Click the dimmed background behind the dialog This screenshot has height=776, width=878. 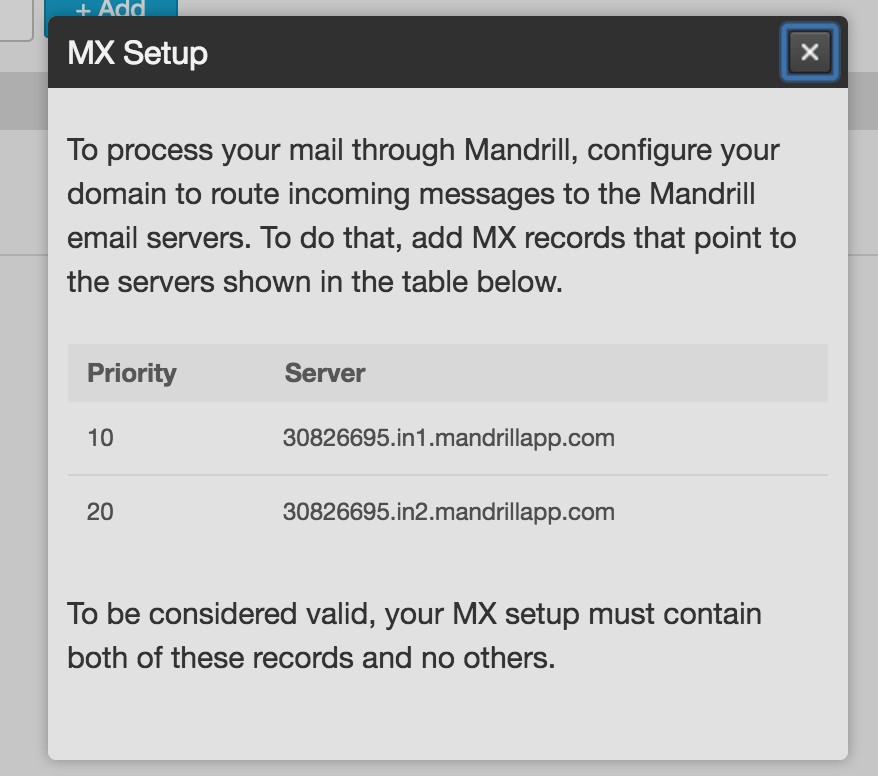(x=20, y=400)
